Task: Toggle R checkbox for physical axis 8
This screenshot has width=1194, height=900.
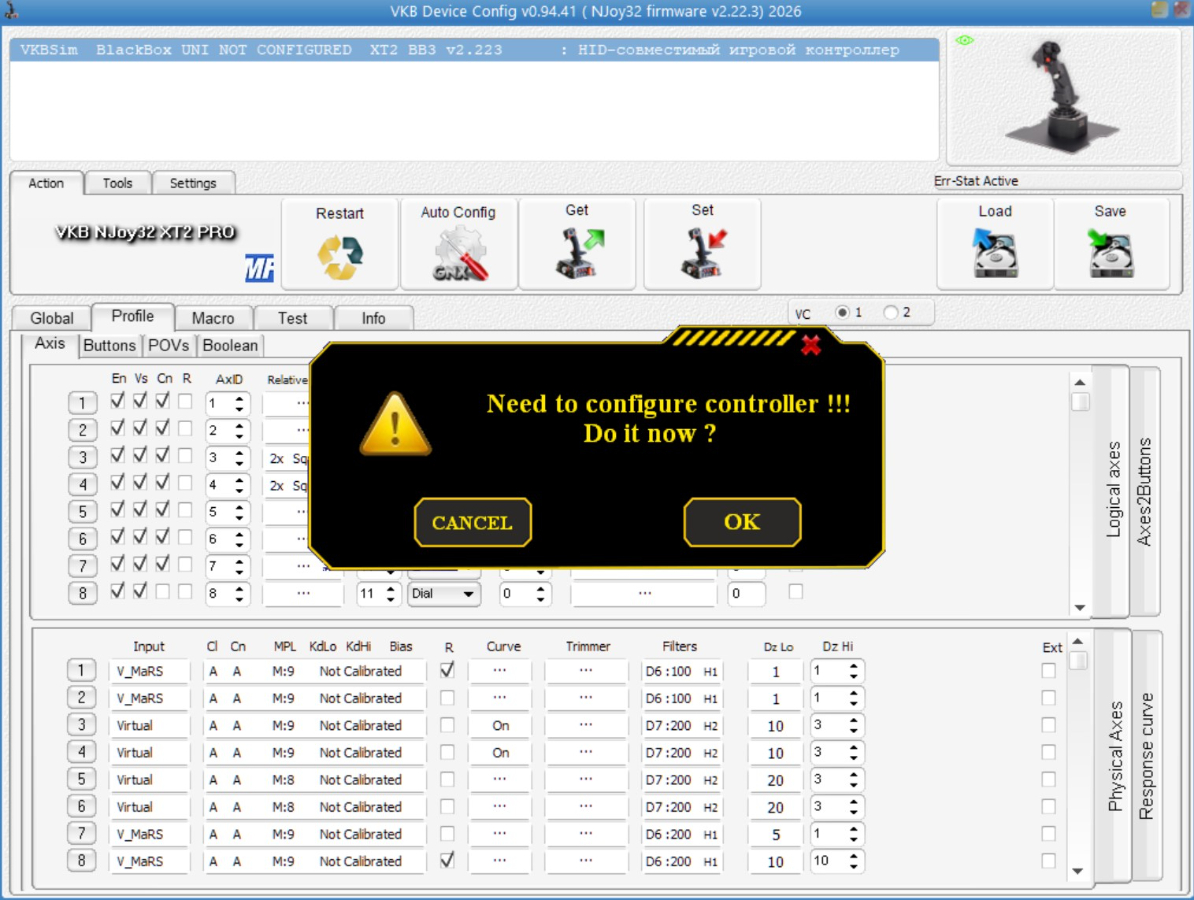Action: tap(447, 860)
